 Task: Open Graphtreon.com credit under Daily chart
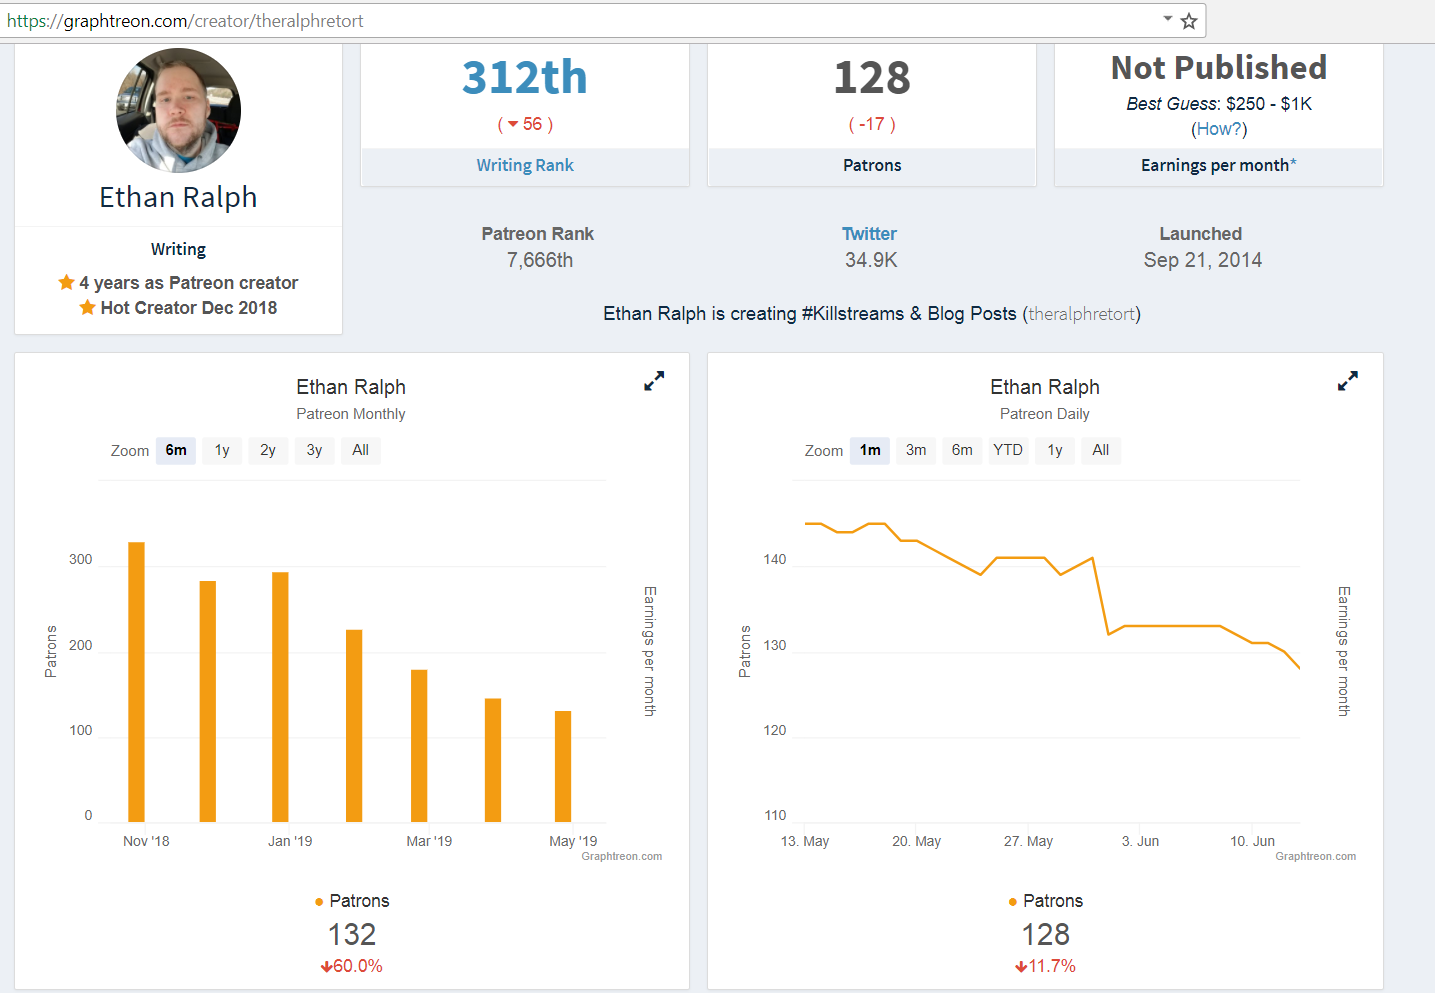1316,856
